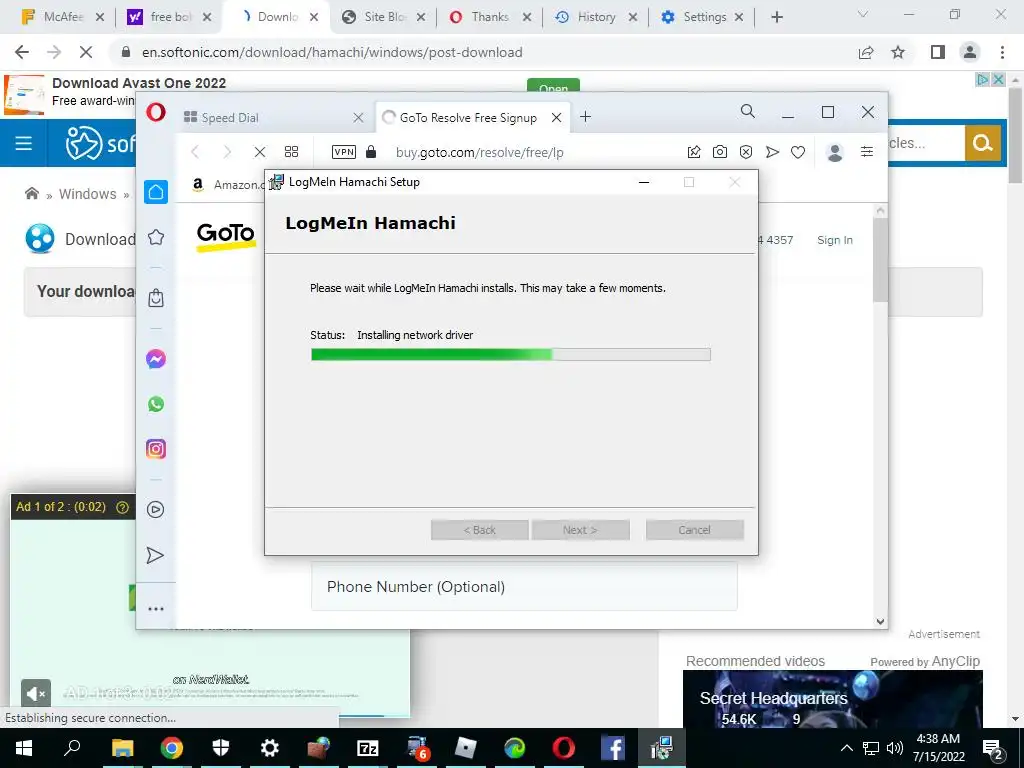This screenshot has width=1024, height=768.
Task: Switch to Opera Speed Dial tab
Action: 275,118
